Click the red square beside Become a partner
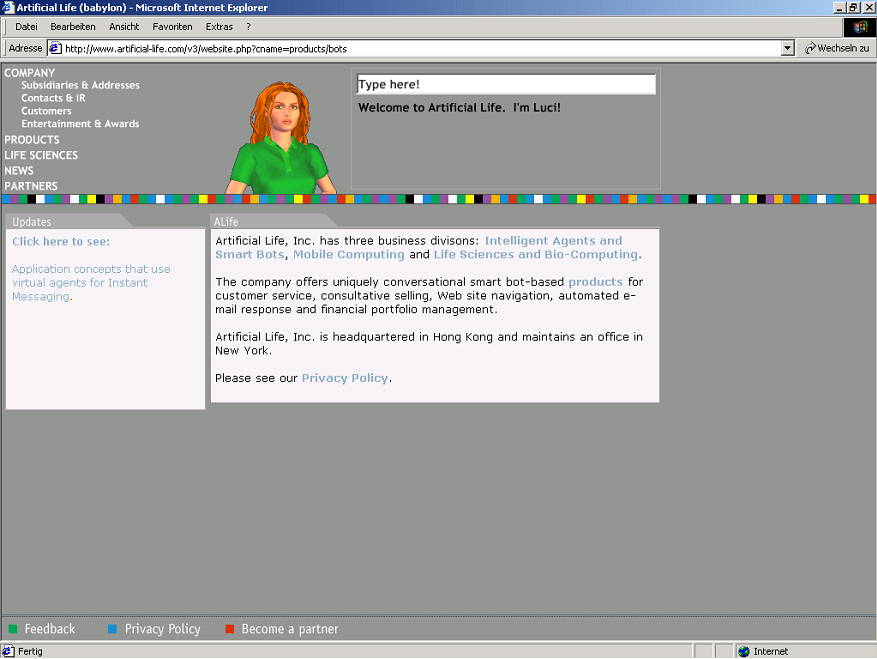Viewport: 877px width, 659px height. pyautogui.click(x=229, y=629)
